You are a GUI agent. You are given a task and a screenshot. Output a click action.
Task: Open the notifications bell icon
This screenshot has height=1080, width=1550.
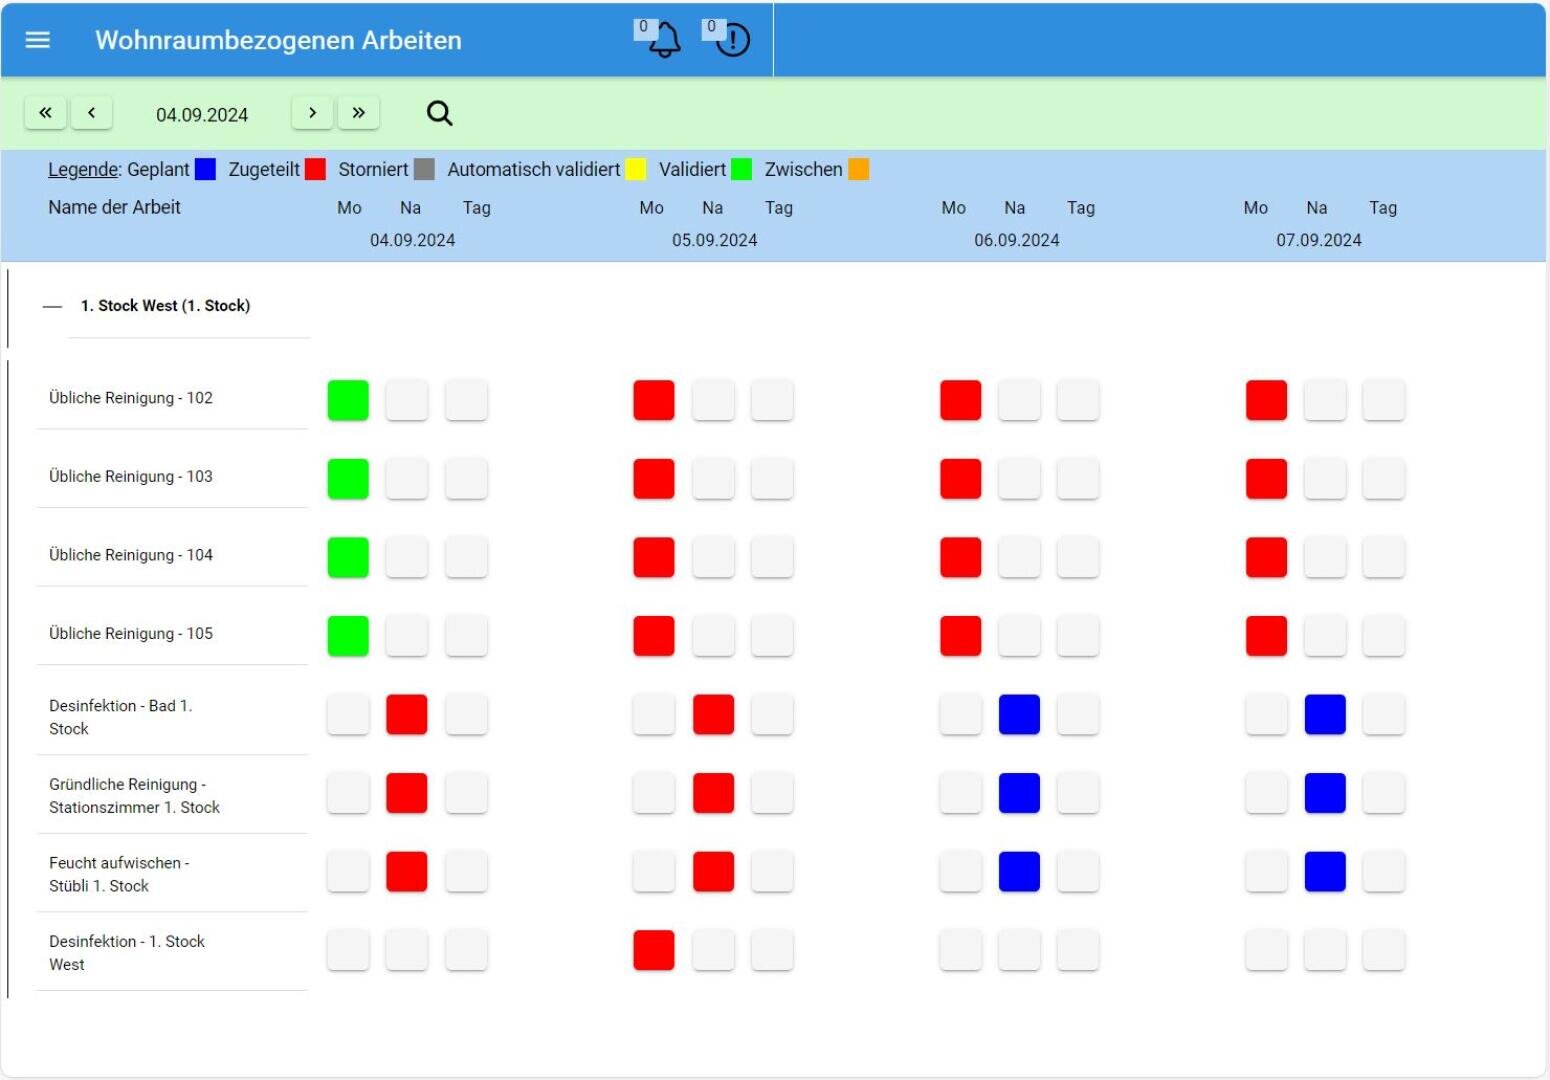pyautogui.click(x=663, y=40)
